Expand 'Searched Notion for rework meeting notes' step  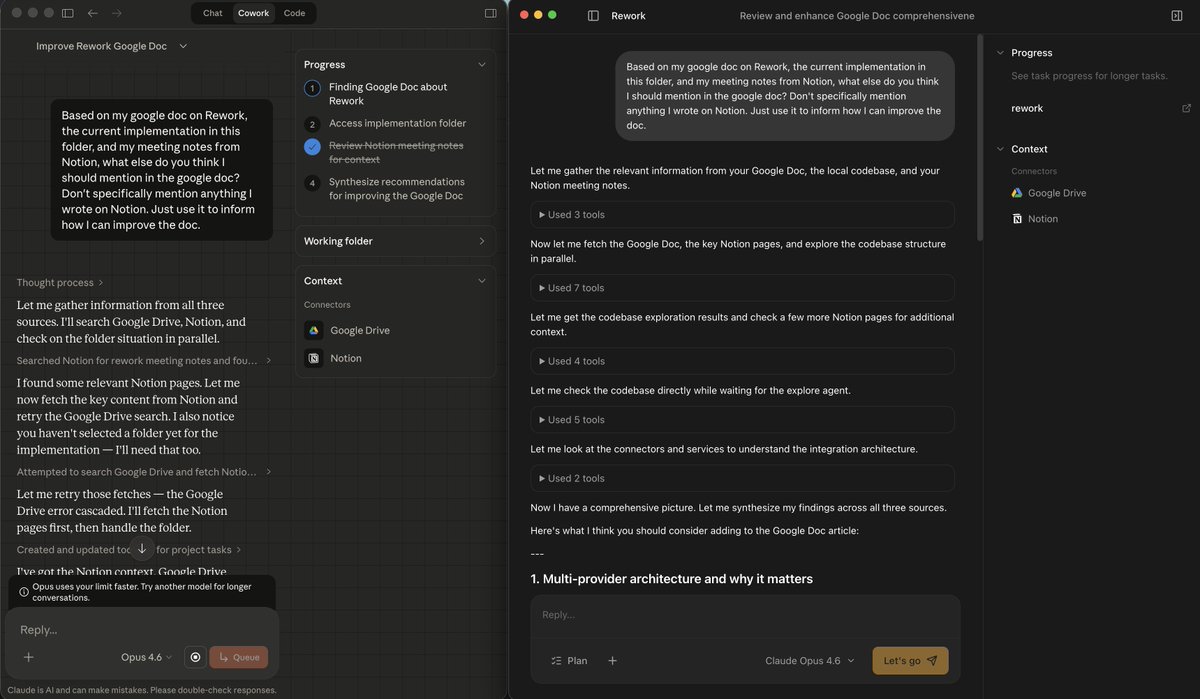click(144, 360)
